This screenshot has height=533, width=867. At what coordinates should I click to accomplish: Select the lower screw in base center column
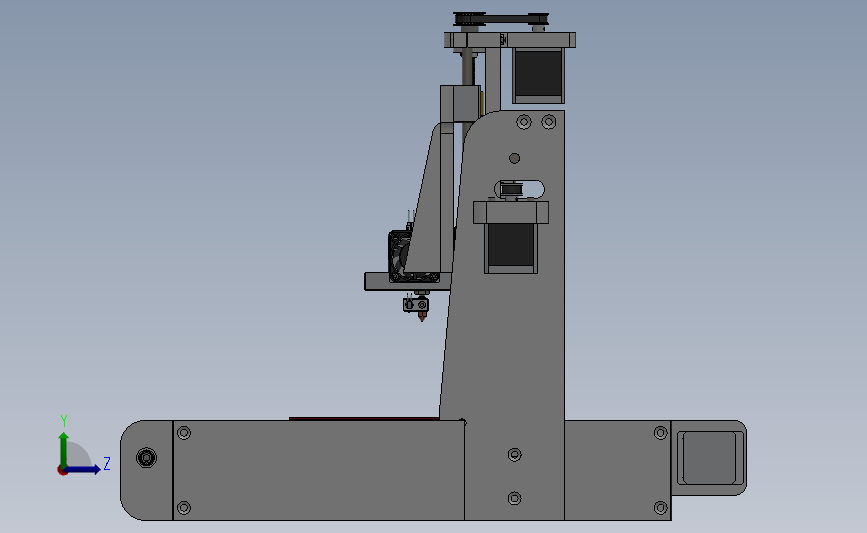514,498
